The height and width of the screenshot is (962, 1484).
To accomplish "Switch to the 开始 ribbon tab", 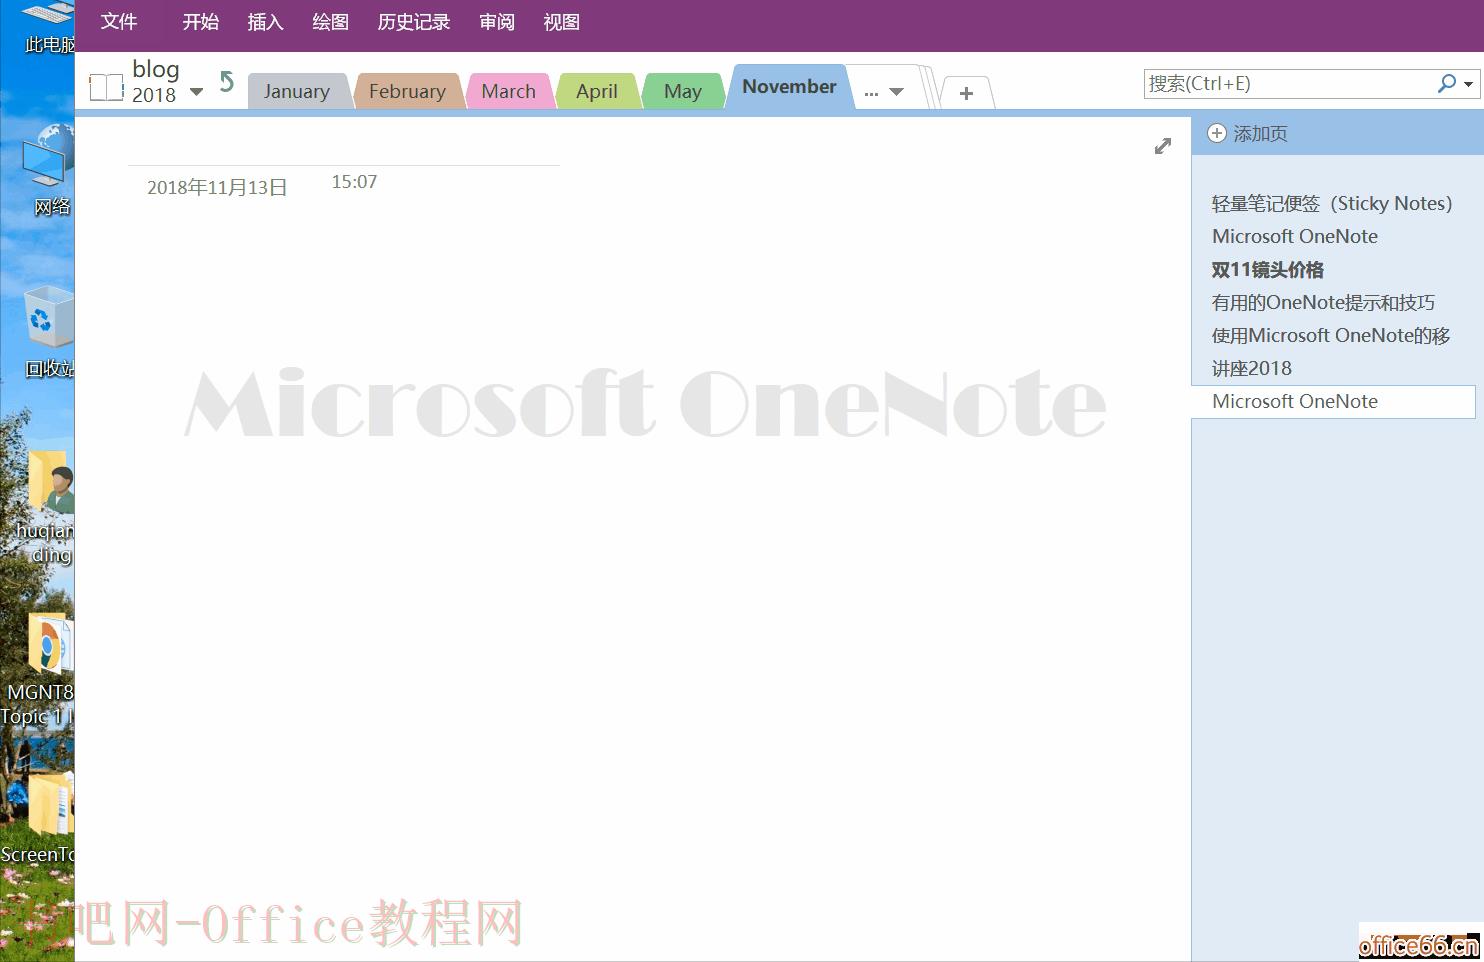I will coord(200,21).
